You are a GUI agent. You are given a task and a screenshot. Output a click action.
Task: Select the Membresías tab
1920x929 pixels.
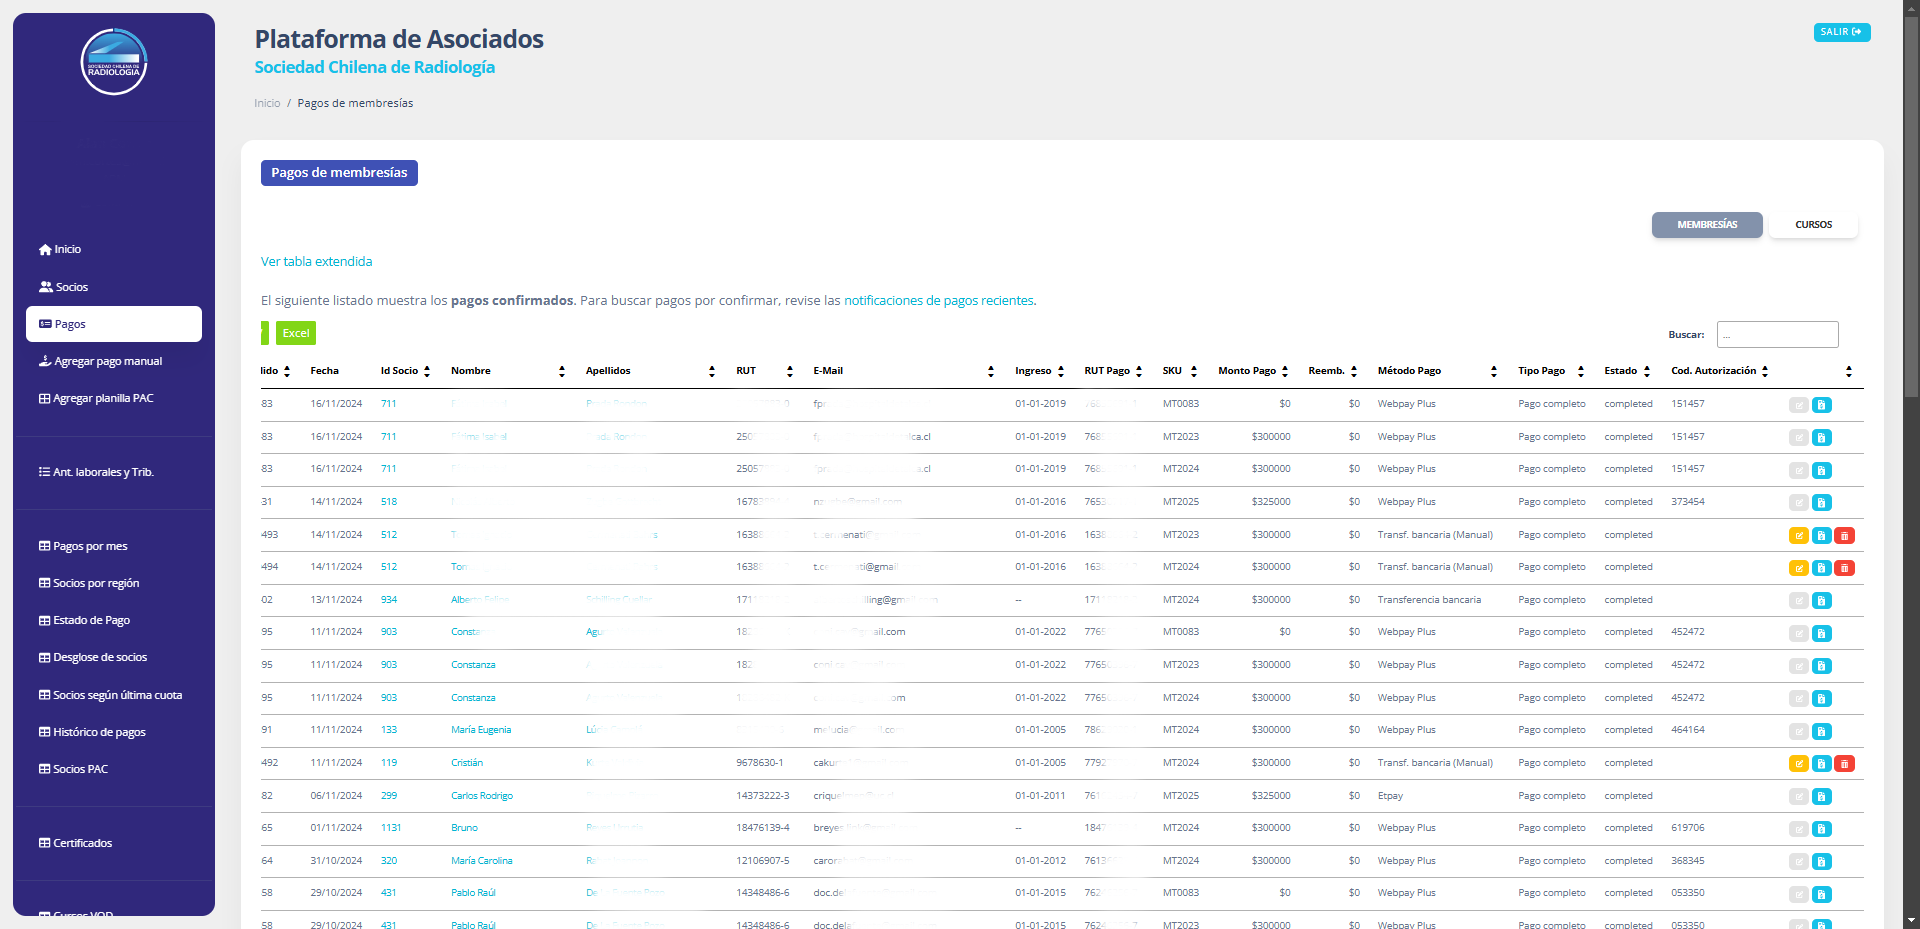pyautogui.click(x=1706, y=225)
